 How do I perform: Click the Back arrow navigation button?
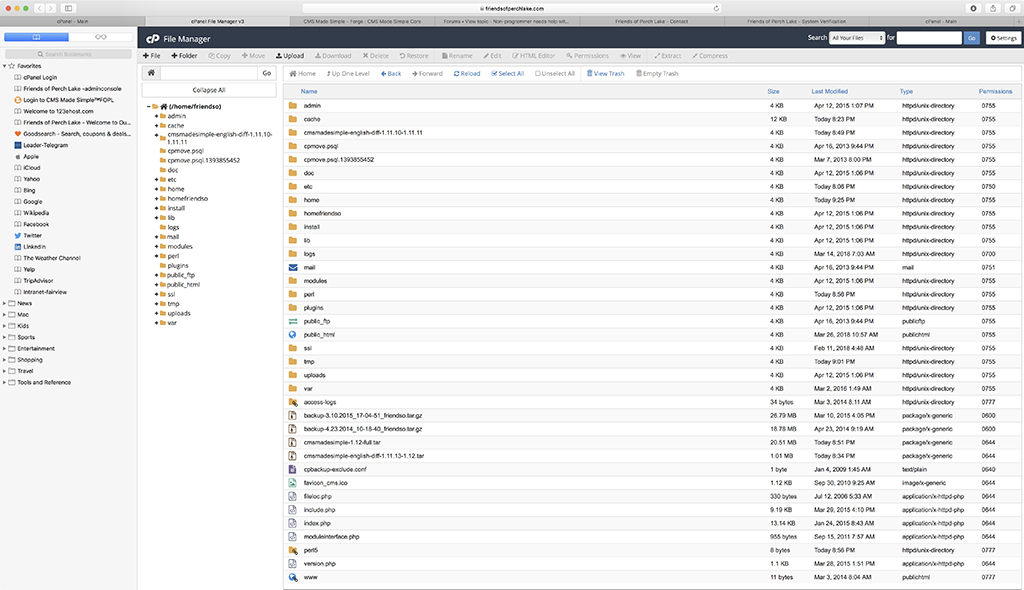[x=380, y=74]
